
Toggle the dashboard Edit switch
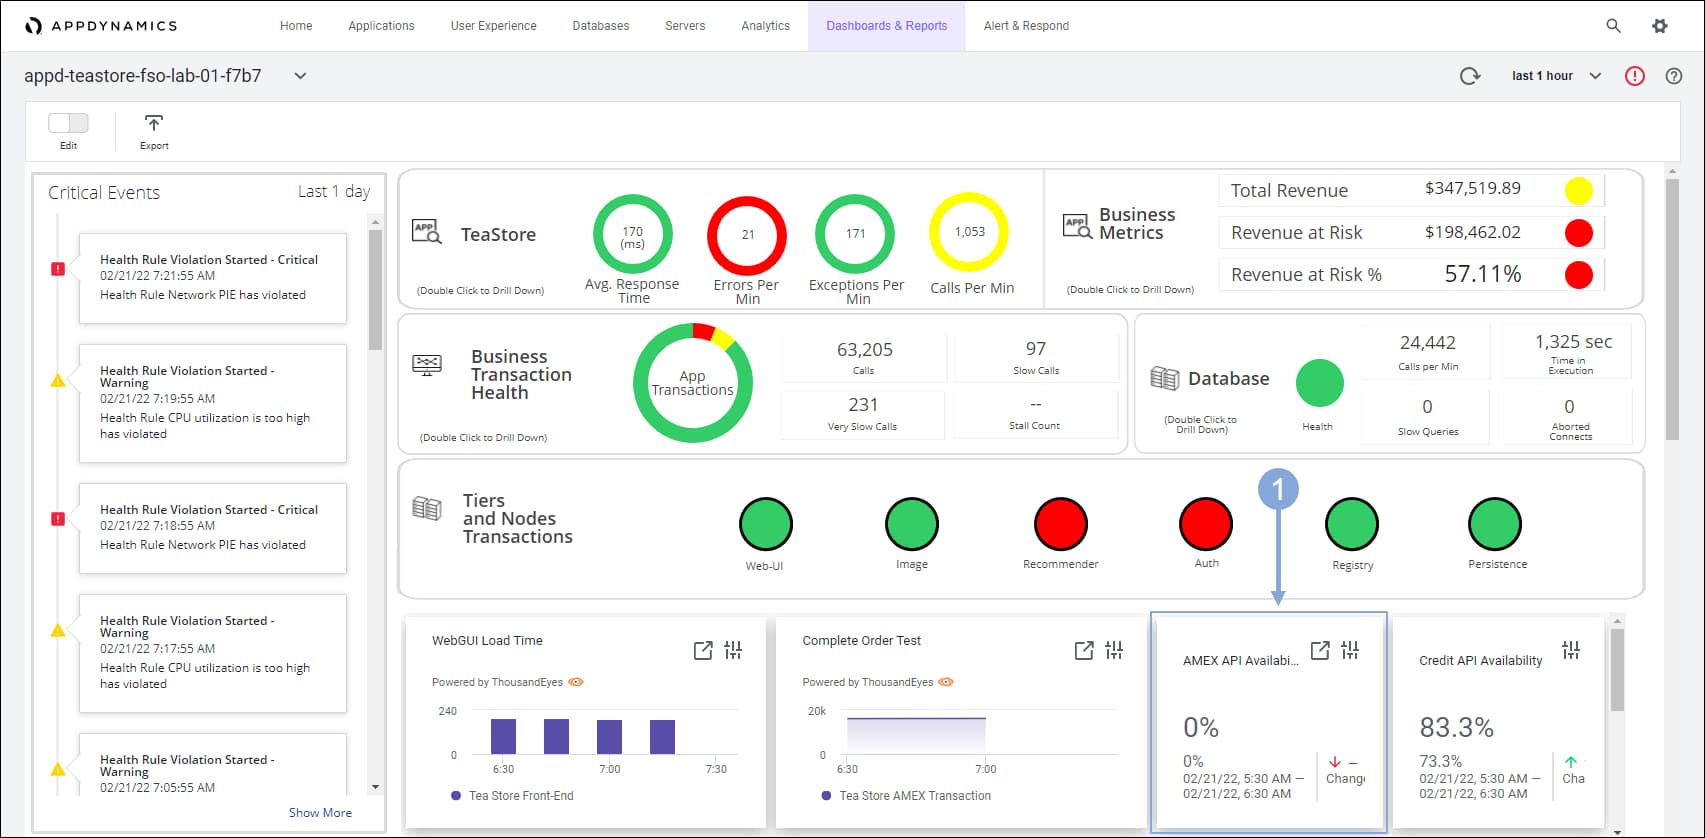coord(68,123)
